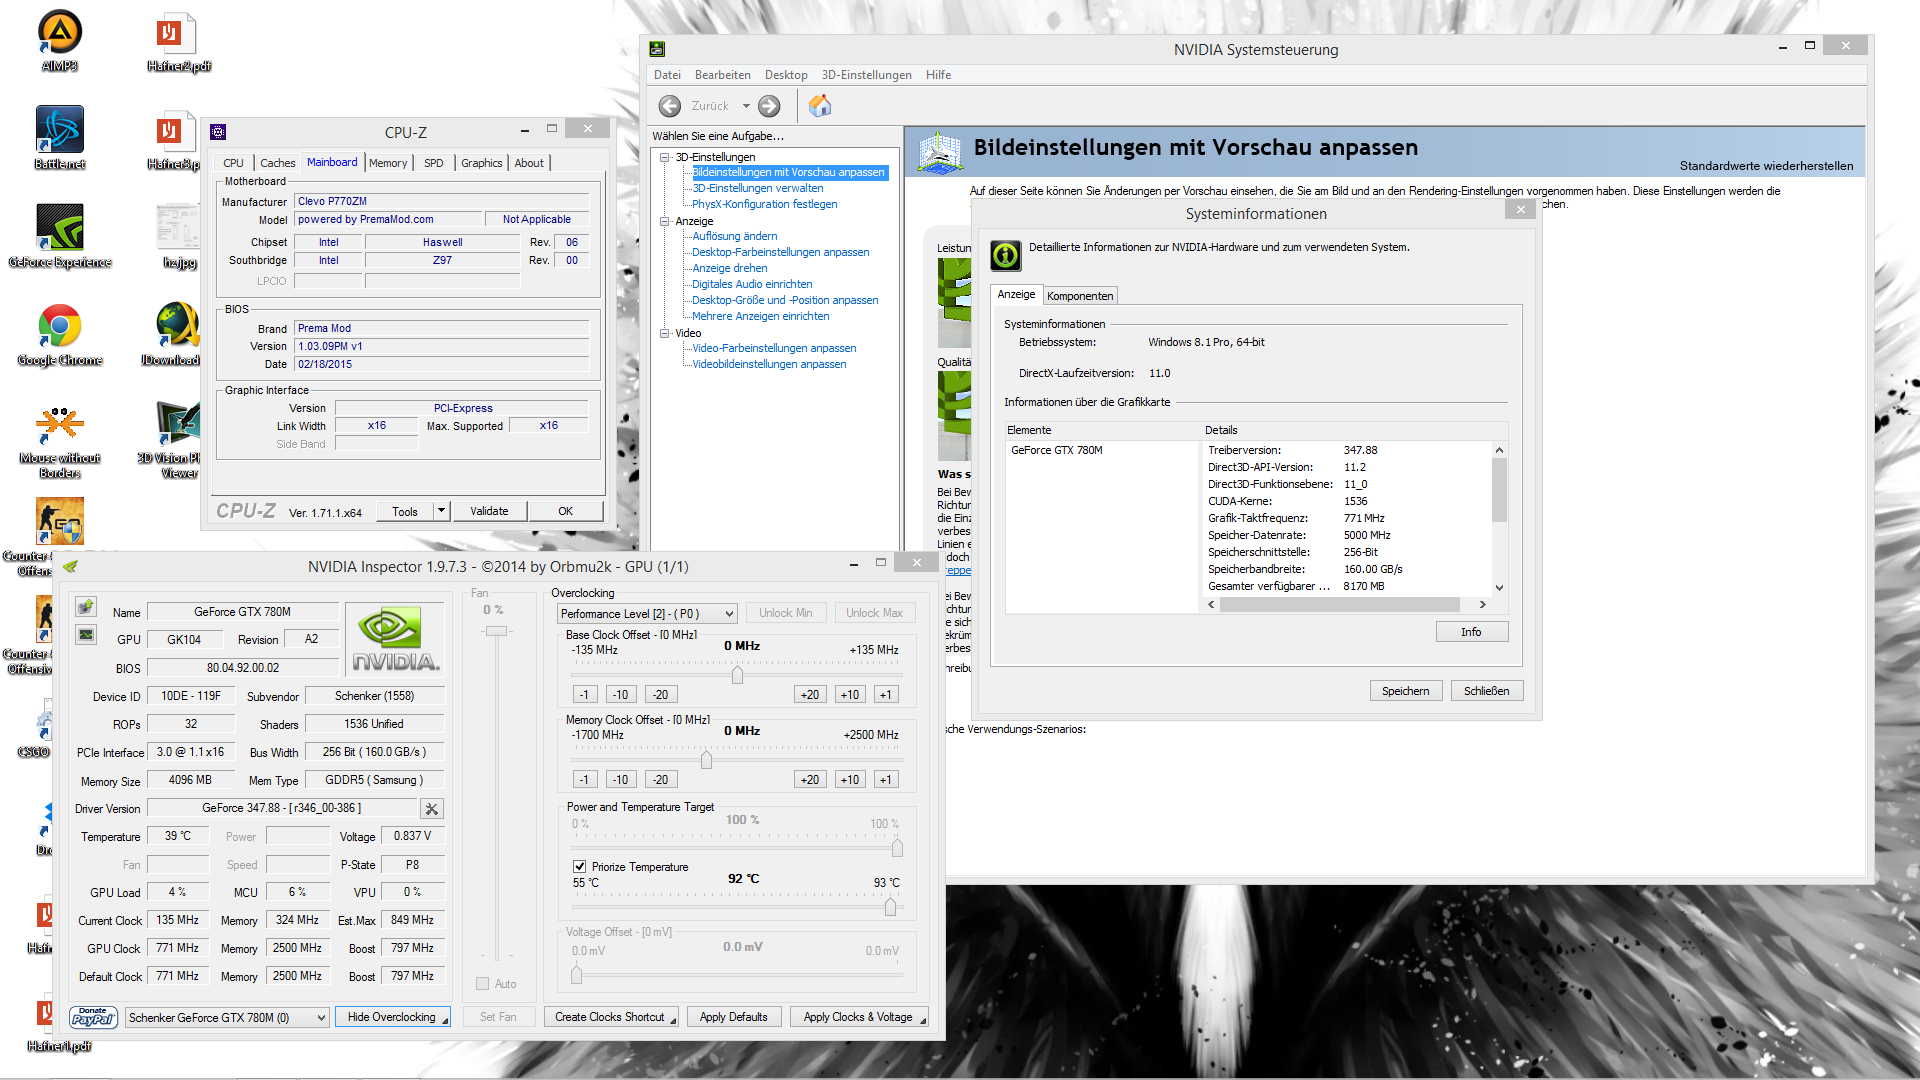Click the PayPal Donate button
Image resolution: width=1920 pixels, height=1080 pixels.
(x=94, y=1017)
